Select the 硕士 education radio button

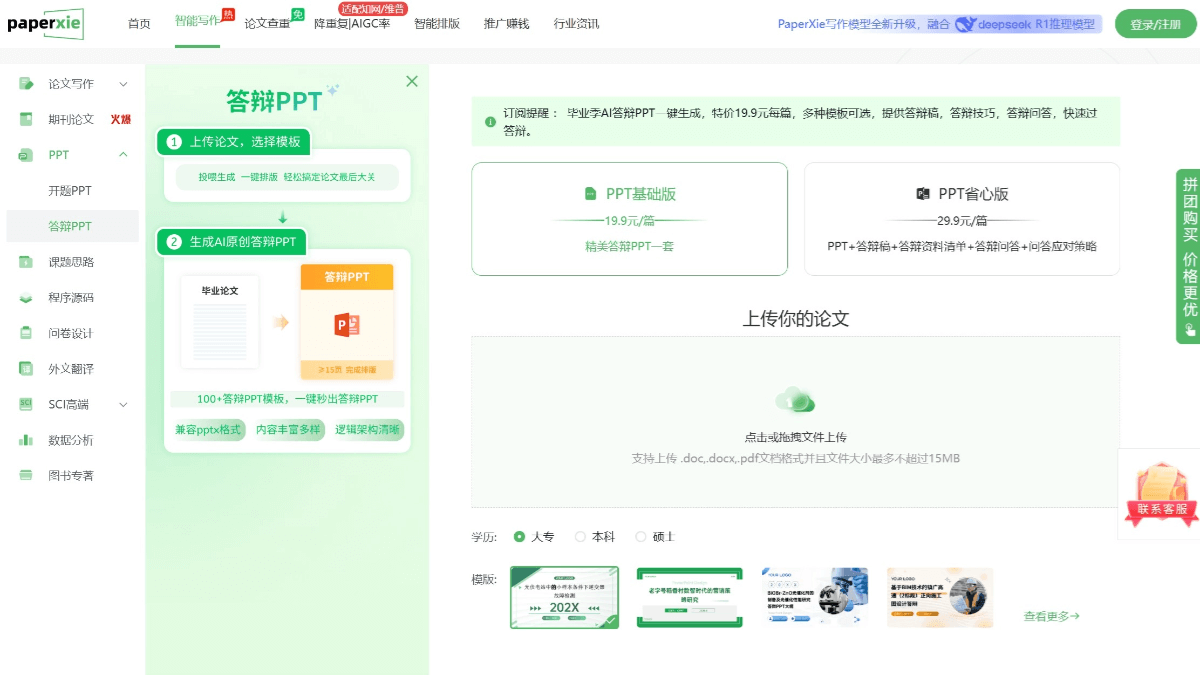coord(641,537)
